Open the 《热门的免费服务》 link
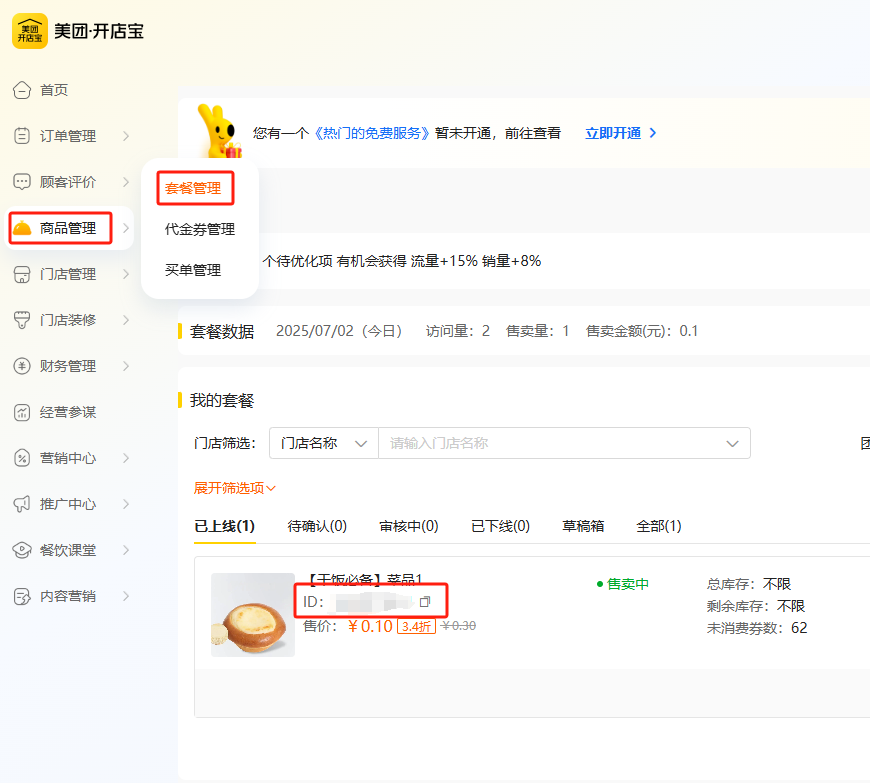The image size is (870, 783). [372, 133]
